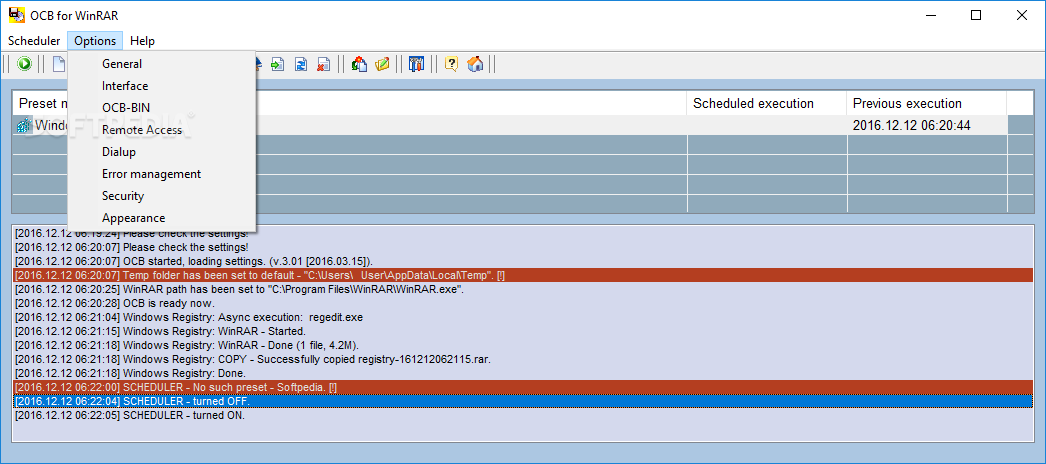1046x464 pixels.
Task: Select the 'OCB started, loading settings' log line
Action: tap(522, 261)
